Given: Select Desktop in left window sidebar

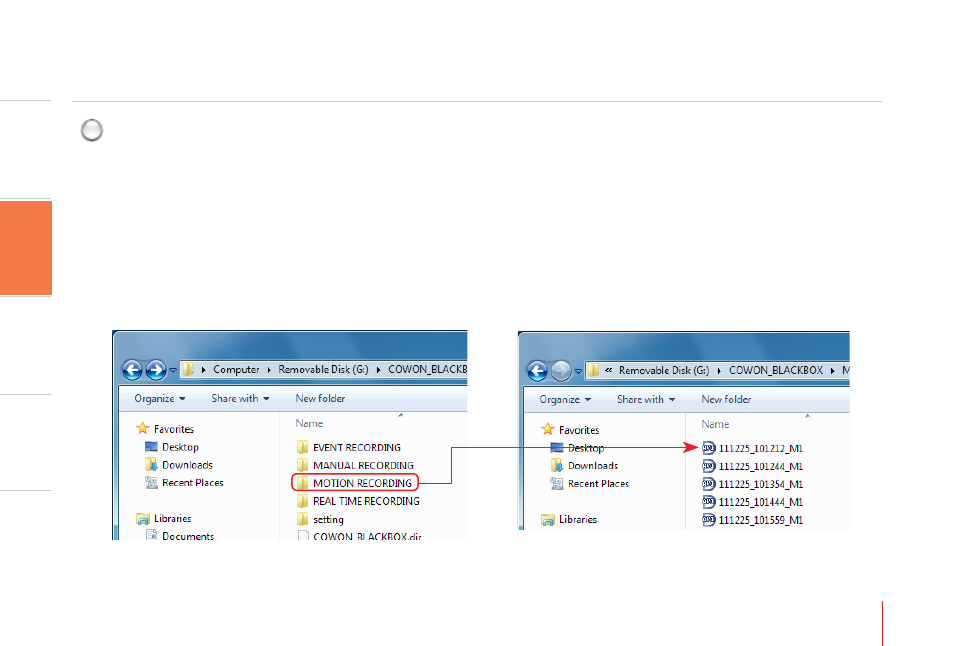Looking at the screenshot, I should [x=172, y=447].
